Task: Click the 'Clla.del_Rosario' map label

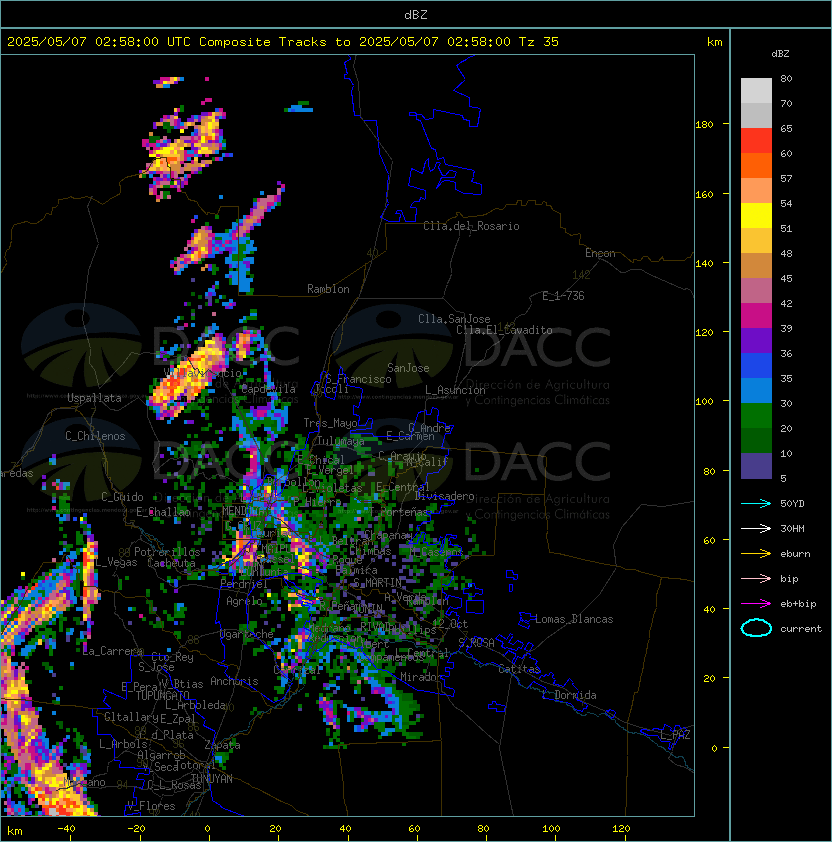Action: tap(471, 226)
